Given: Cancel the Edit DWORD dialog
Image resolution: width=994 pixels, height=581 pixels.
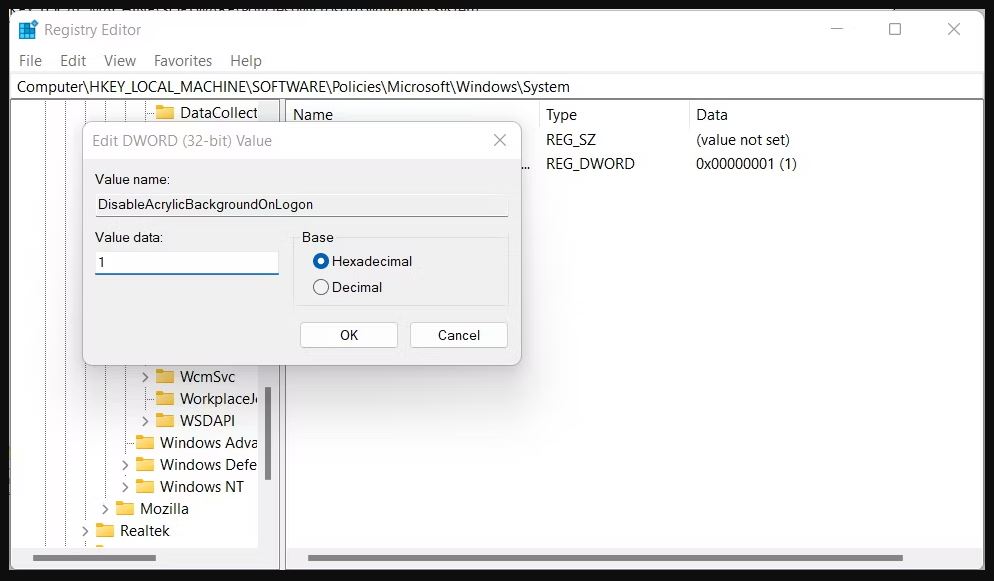Looking at the screenshot, I should pyautogui.click(x=459, y=335).
